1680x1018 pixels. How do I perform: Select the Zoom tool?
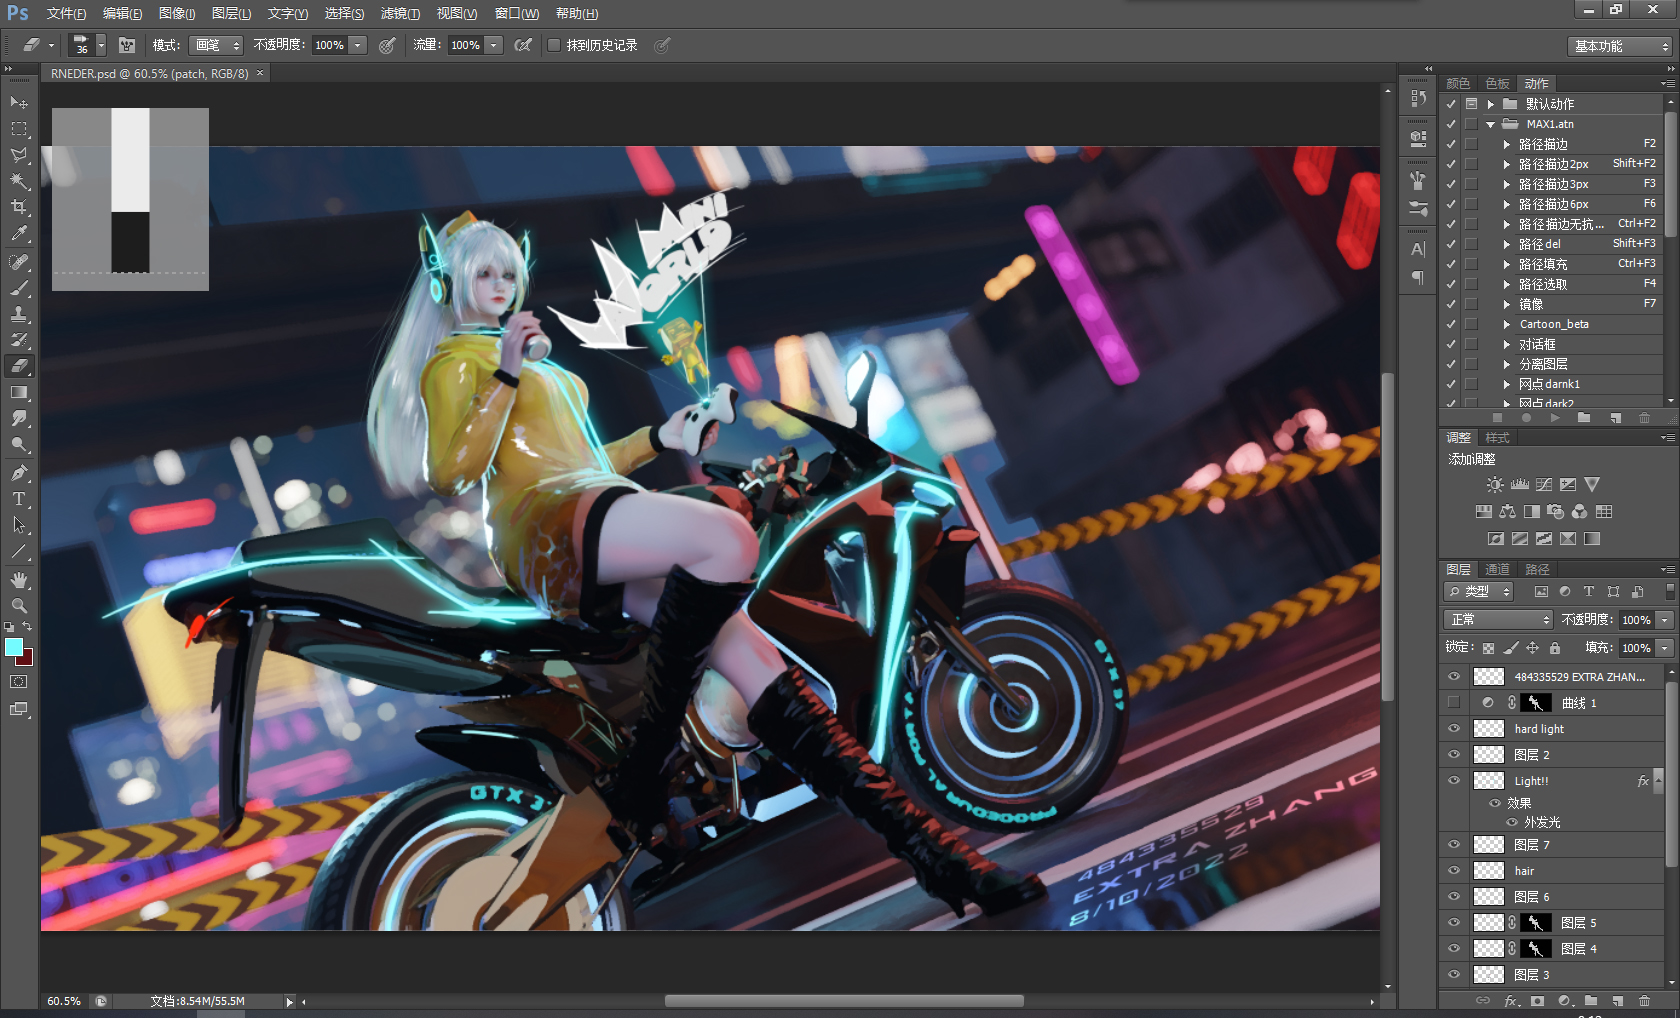click(19, 606)
